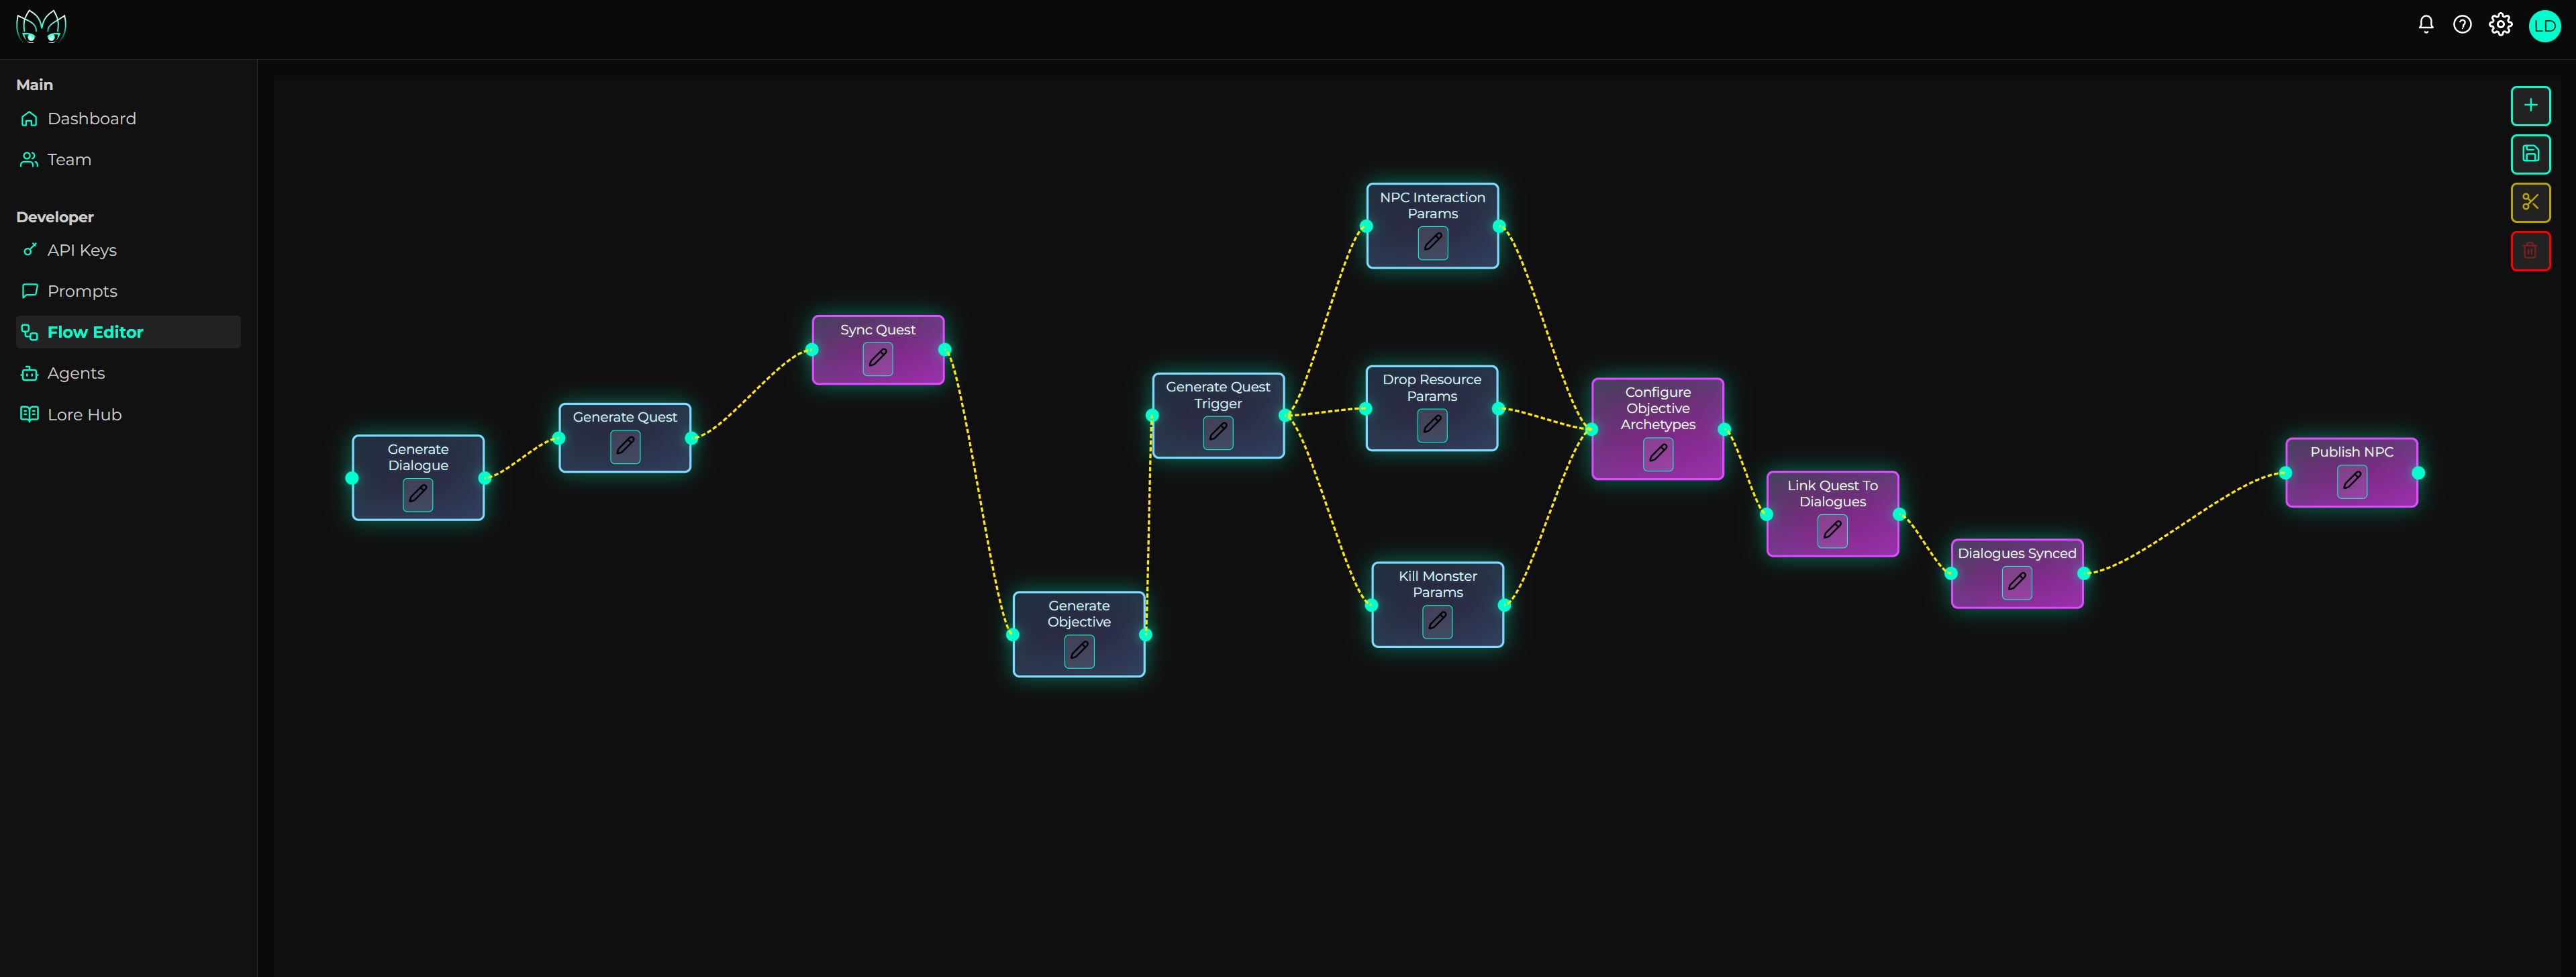Select the Dialogues Synced node

pyautogui.click(x=2017, y=574)
